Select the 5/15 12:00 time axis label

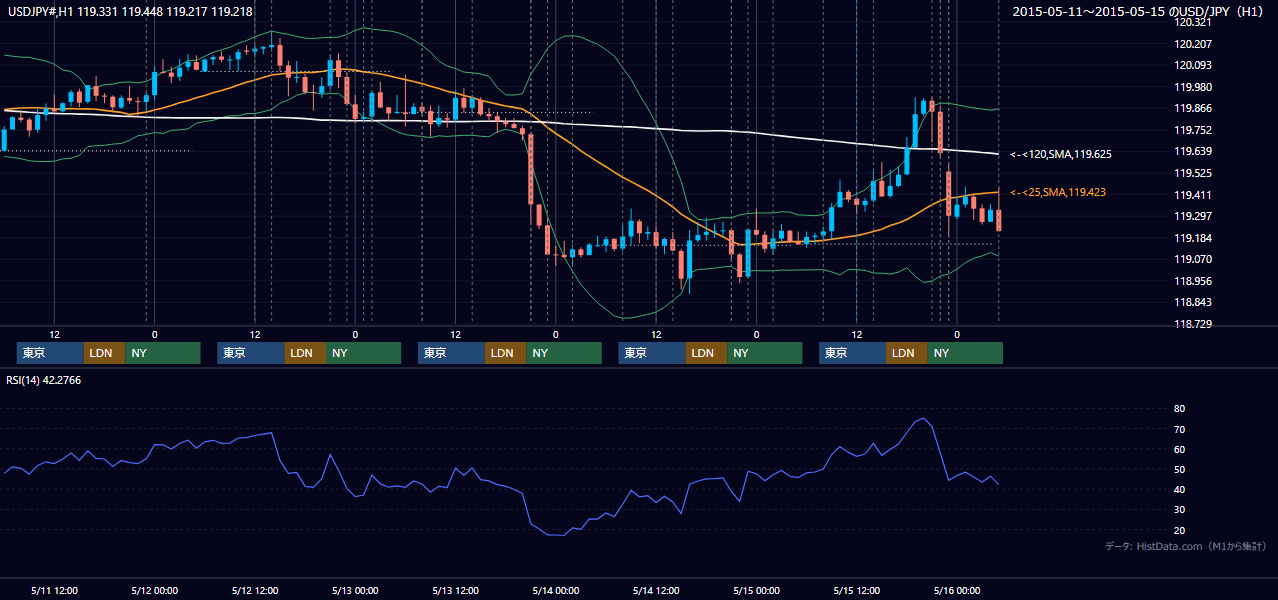(x=856, y=590)
